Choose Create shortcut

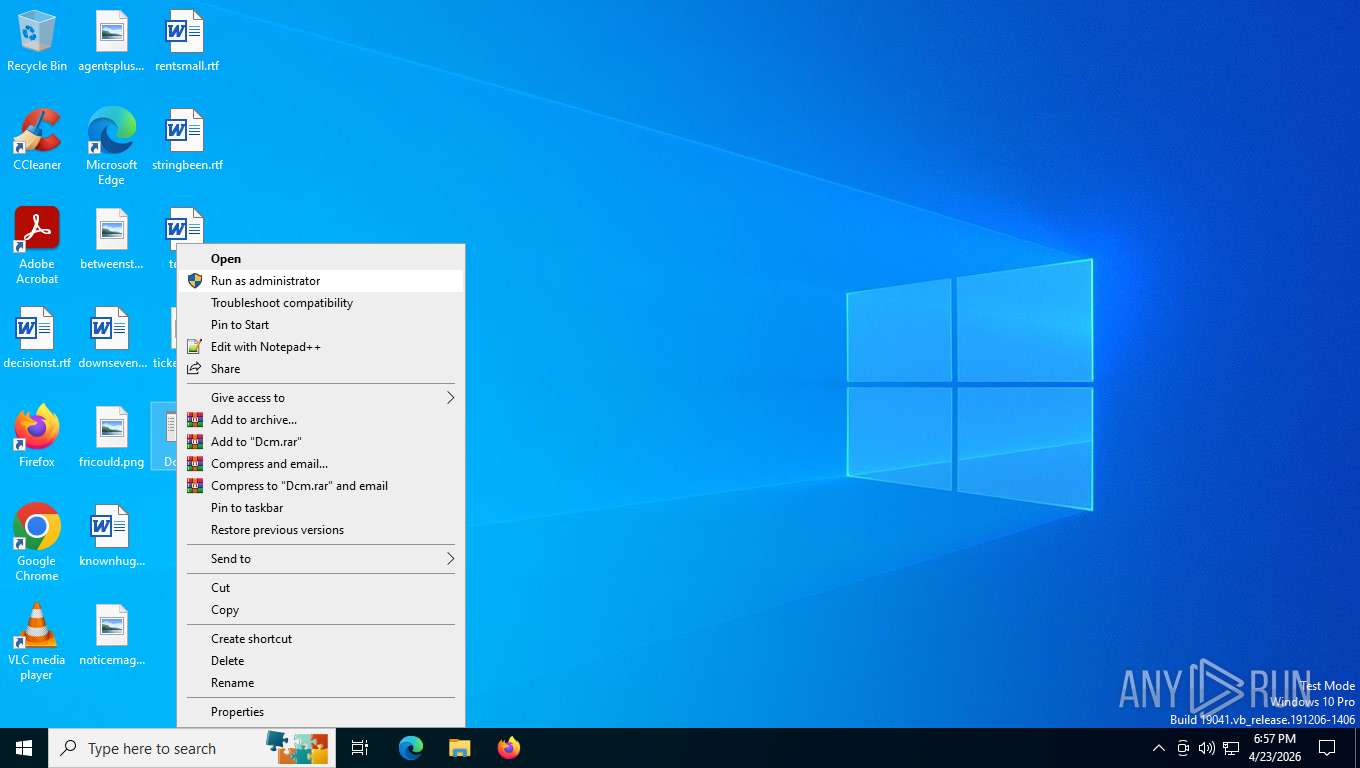(321, 639)
